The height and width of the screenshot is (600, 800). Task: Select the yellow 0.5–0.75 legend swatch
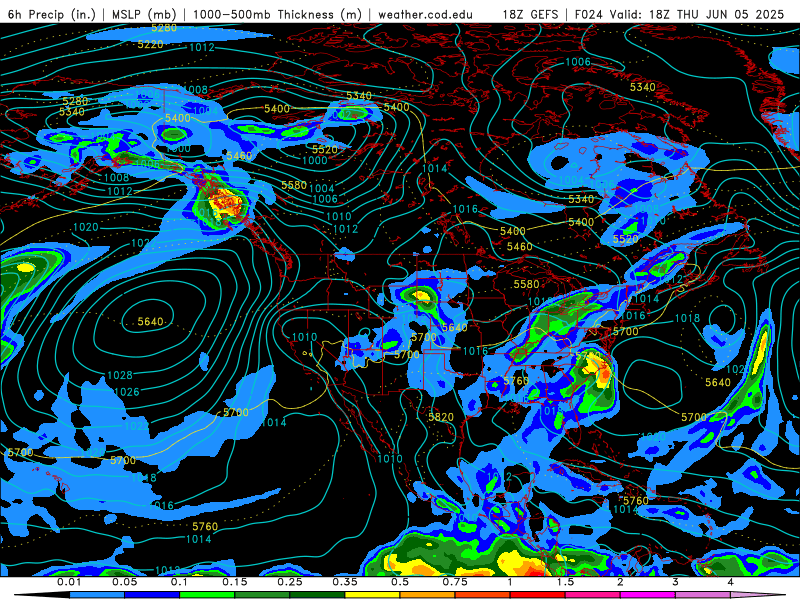[x=372, y=595]
